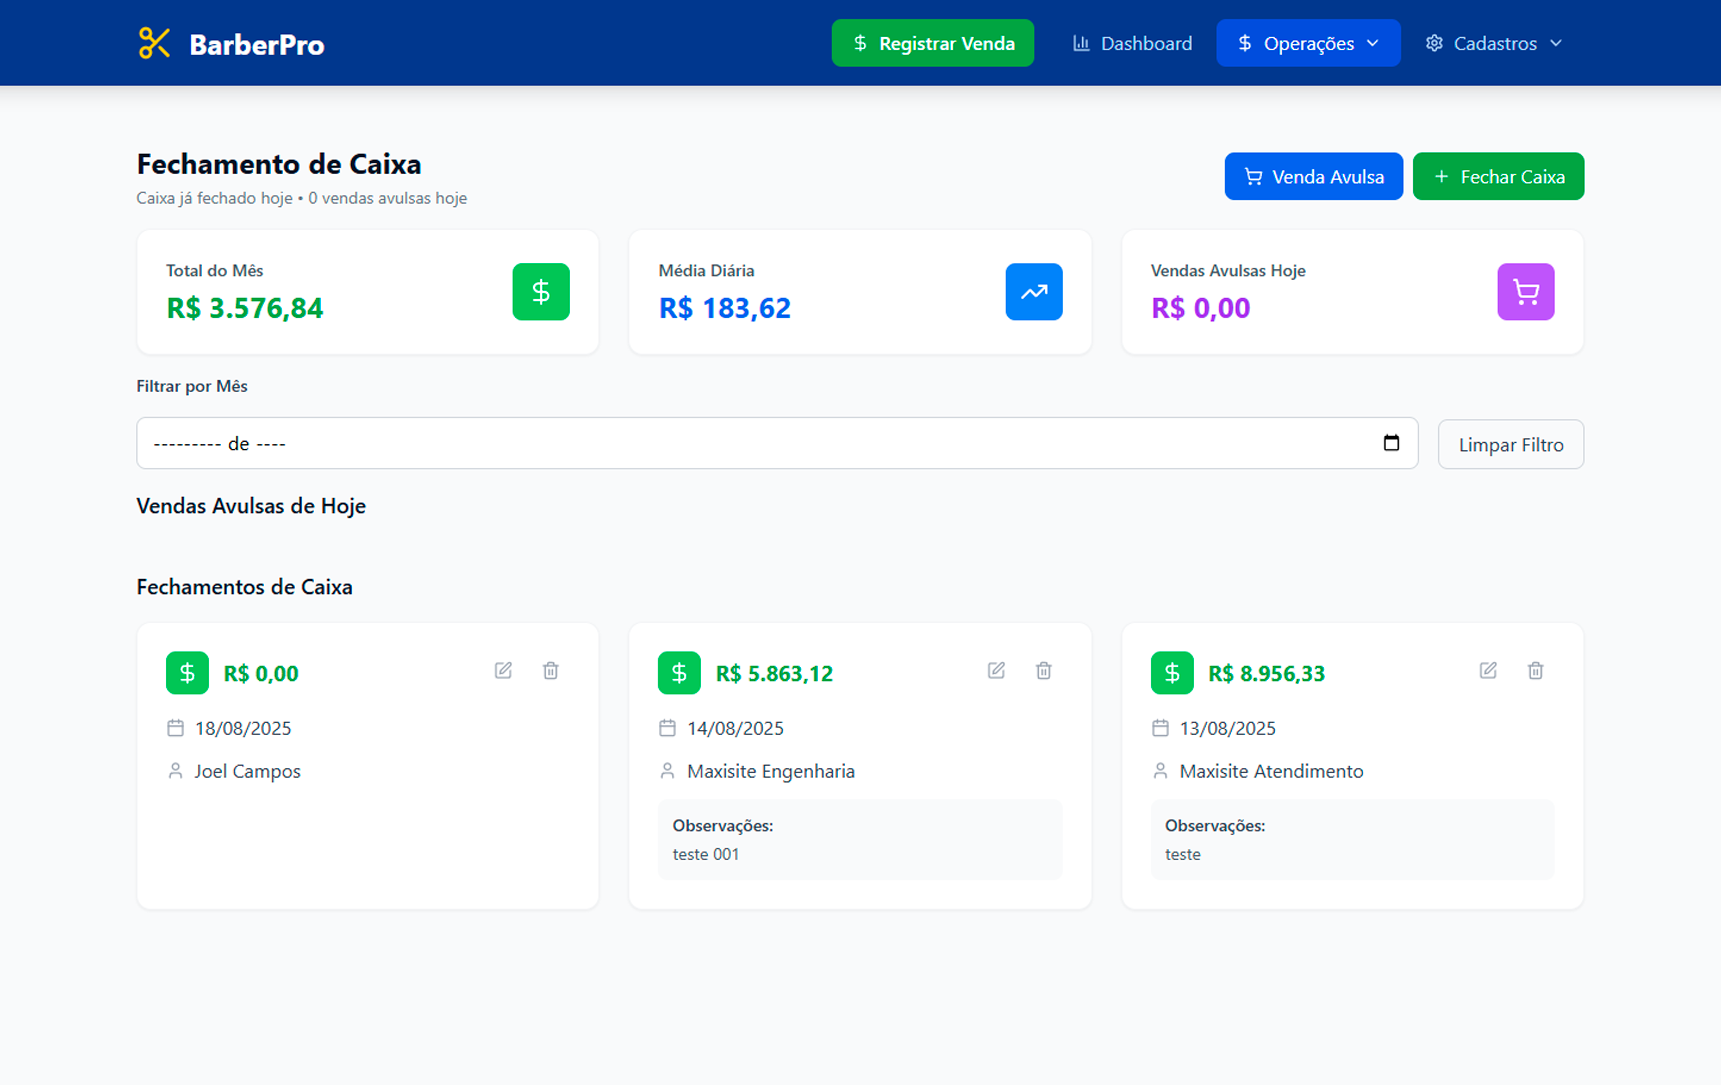The width and height of the screenshot is (1721, 1085).
Task: Expand the Operações dropdown menu
Action: pos(1307,43)
